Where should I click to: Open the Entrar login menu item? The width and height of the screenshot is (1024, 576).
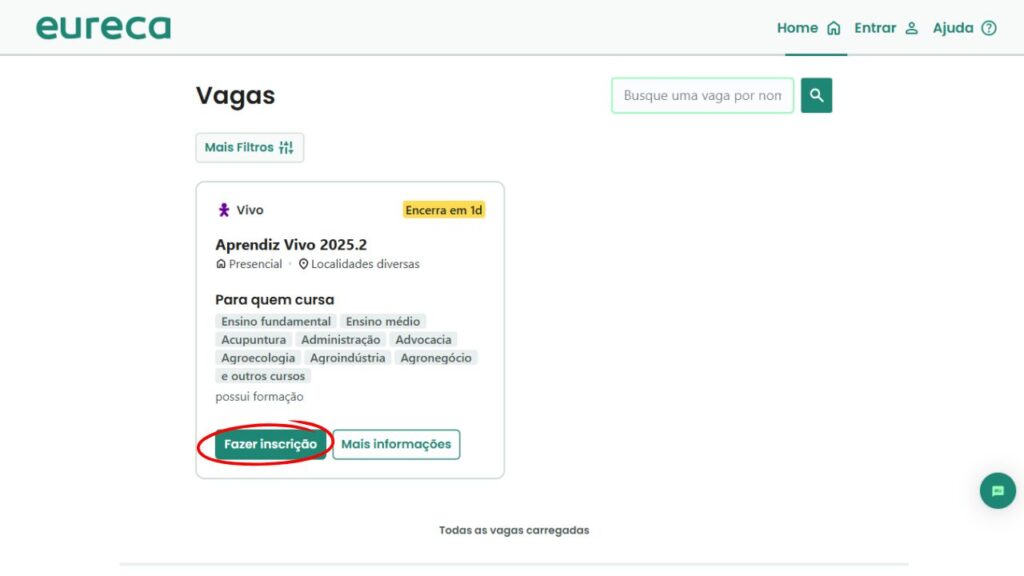[x=875, y=28]
